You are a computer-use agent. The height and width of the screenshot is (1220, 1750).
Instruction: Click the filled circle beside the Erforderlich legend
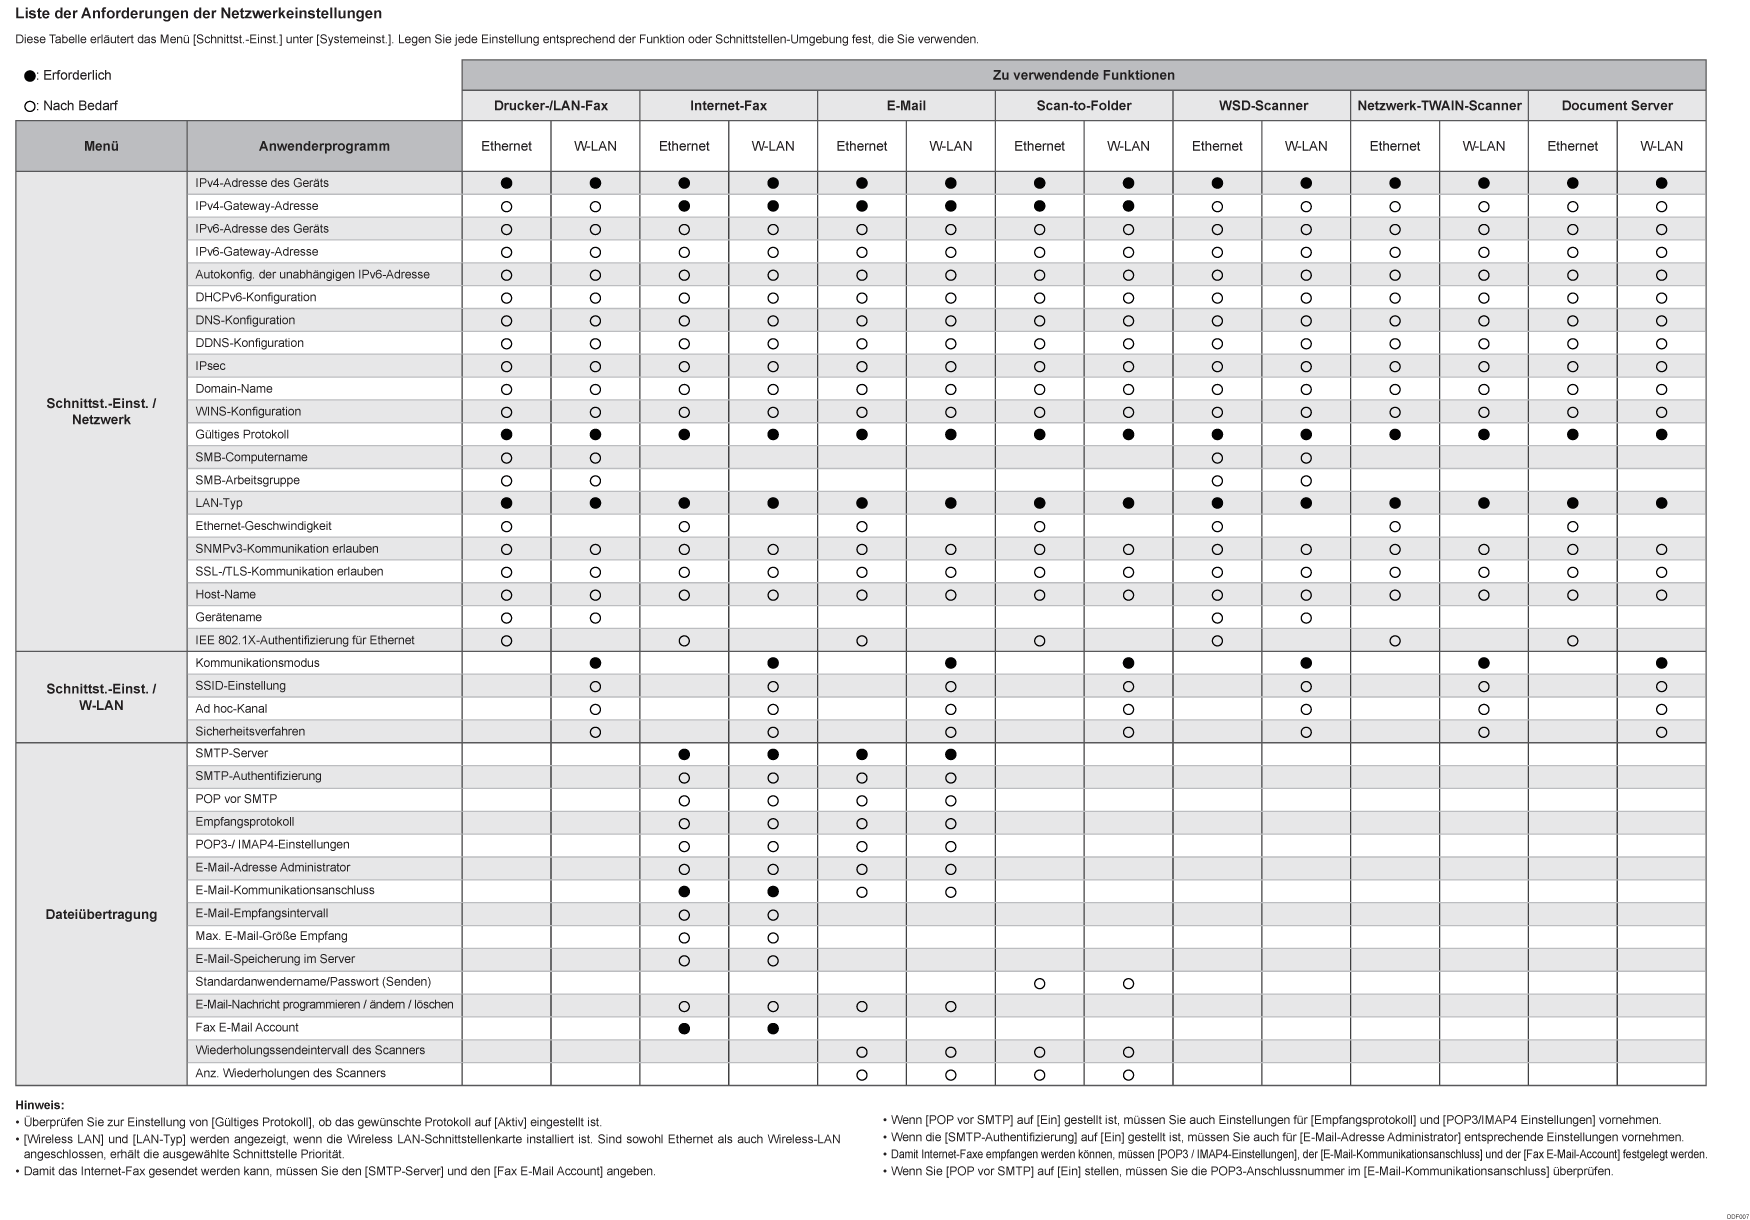point(30,76)
